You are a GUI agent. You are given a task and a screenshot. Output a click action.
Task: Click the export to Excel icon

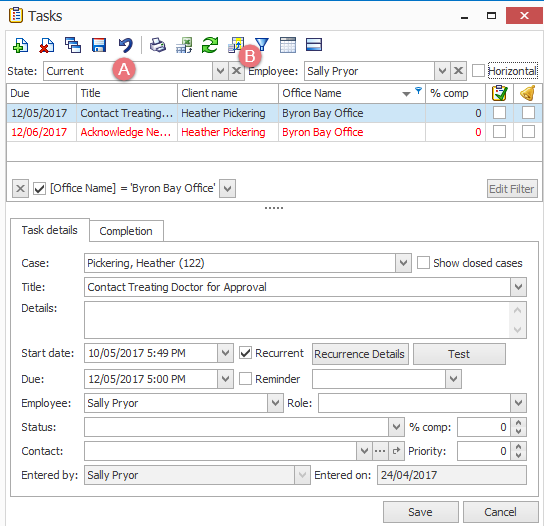pos(184,45)
